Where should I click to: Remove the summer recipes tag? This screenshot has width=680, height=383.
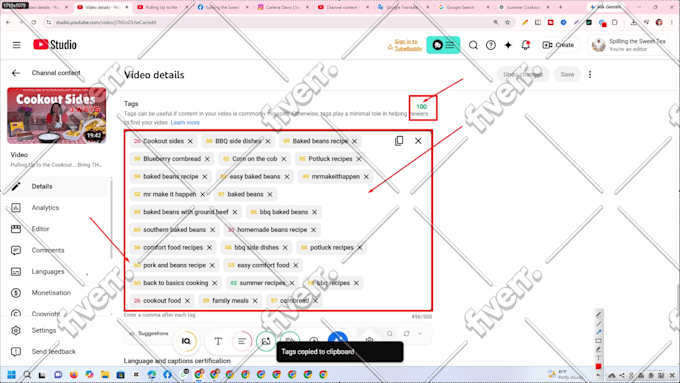292,283
